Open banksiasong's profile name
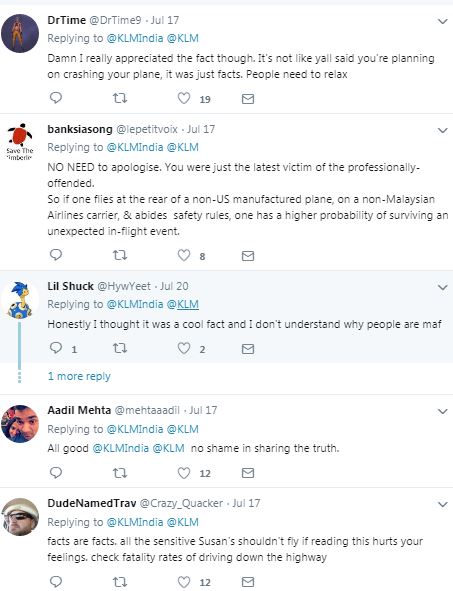 80,129
